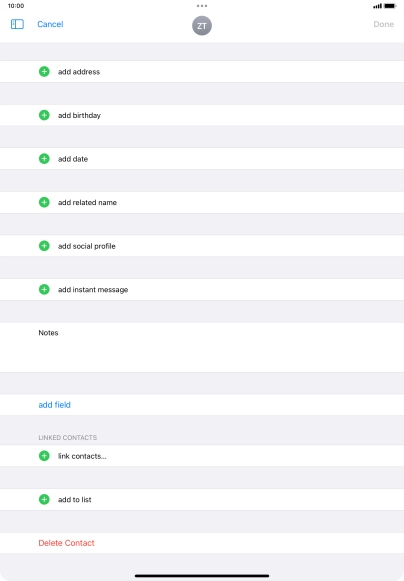Confirm changes with Done
The width and height of the screenshot is (404, 581).
383,24
